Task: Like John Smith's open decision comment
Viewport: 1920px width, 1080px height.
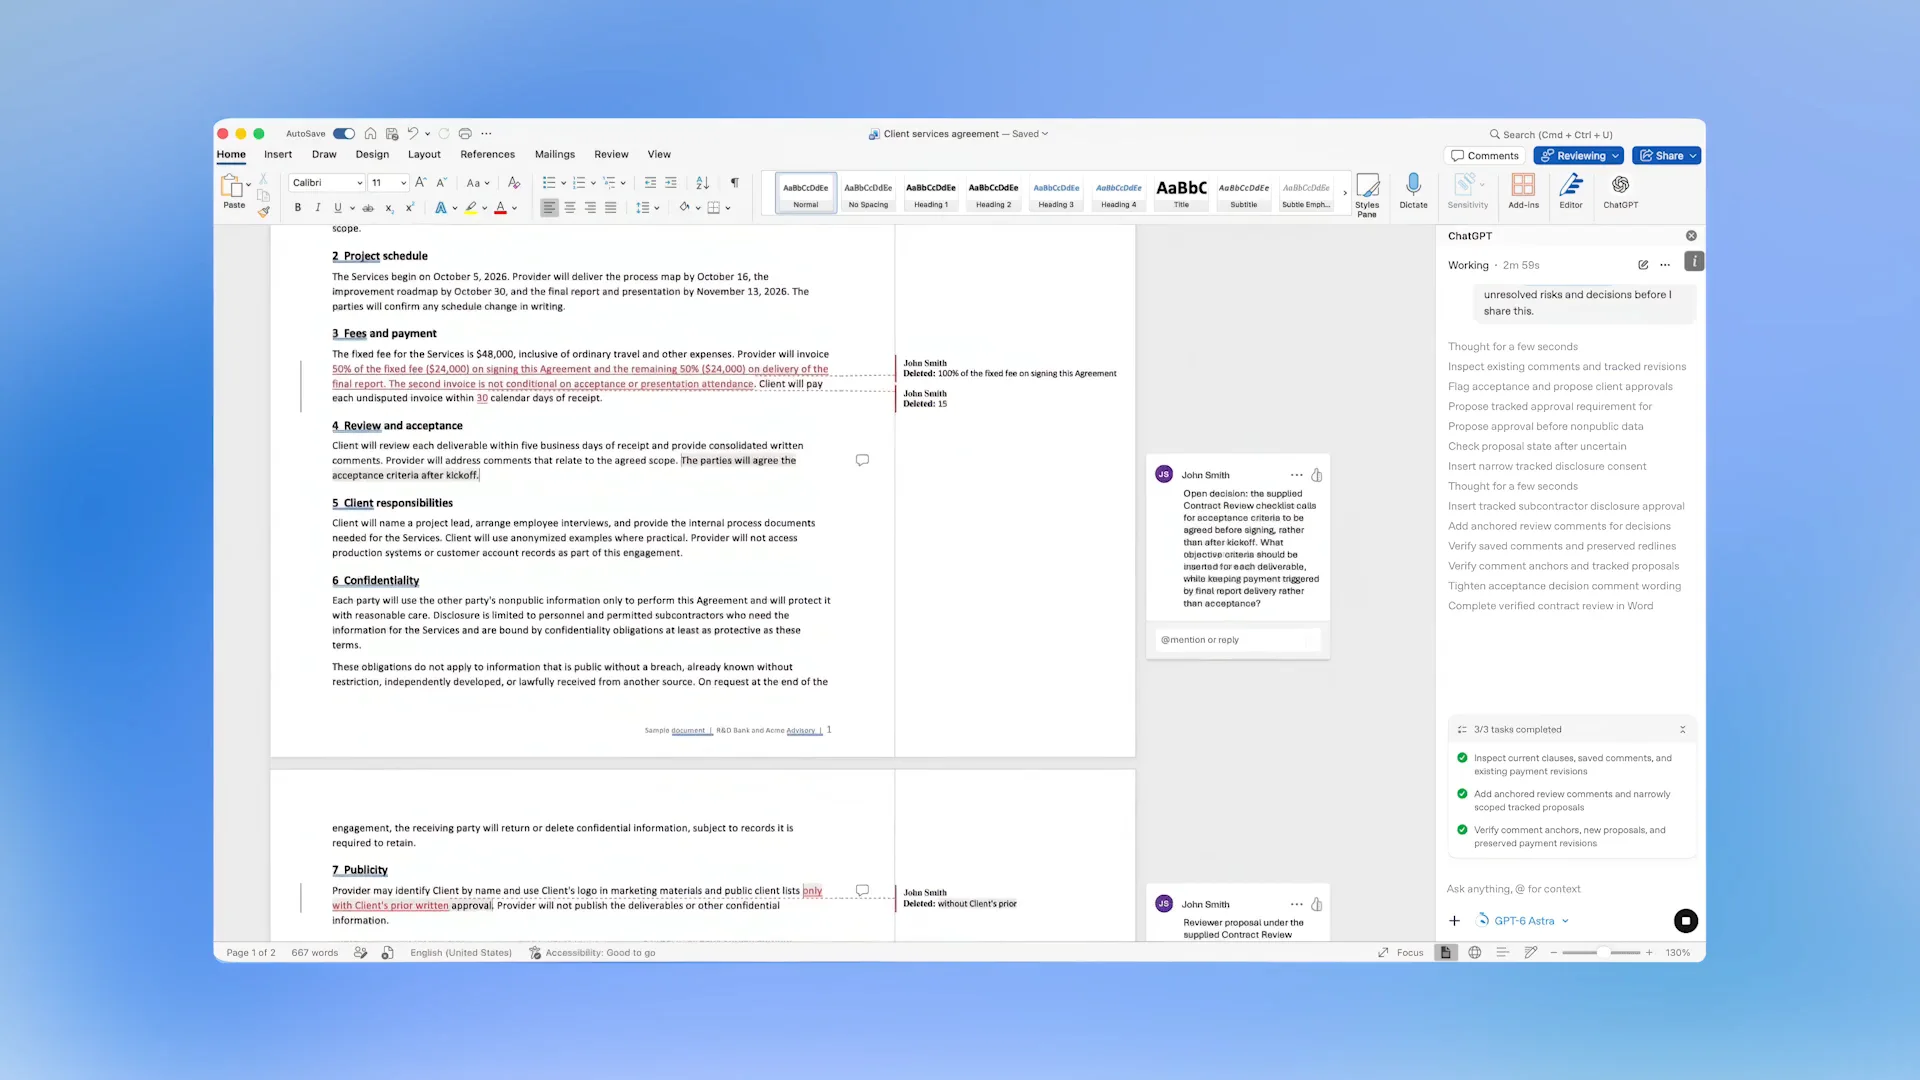Action: pos(1317,475)
